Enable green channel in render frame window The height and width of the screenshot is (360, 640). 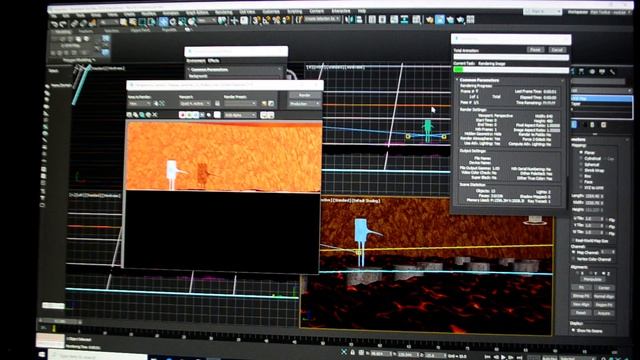pyautogui.click(x=189, y=115)
